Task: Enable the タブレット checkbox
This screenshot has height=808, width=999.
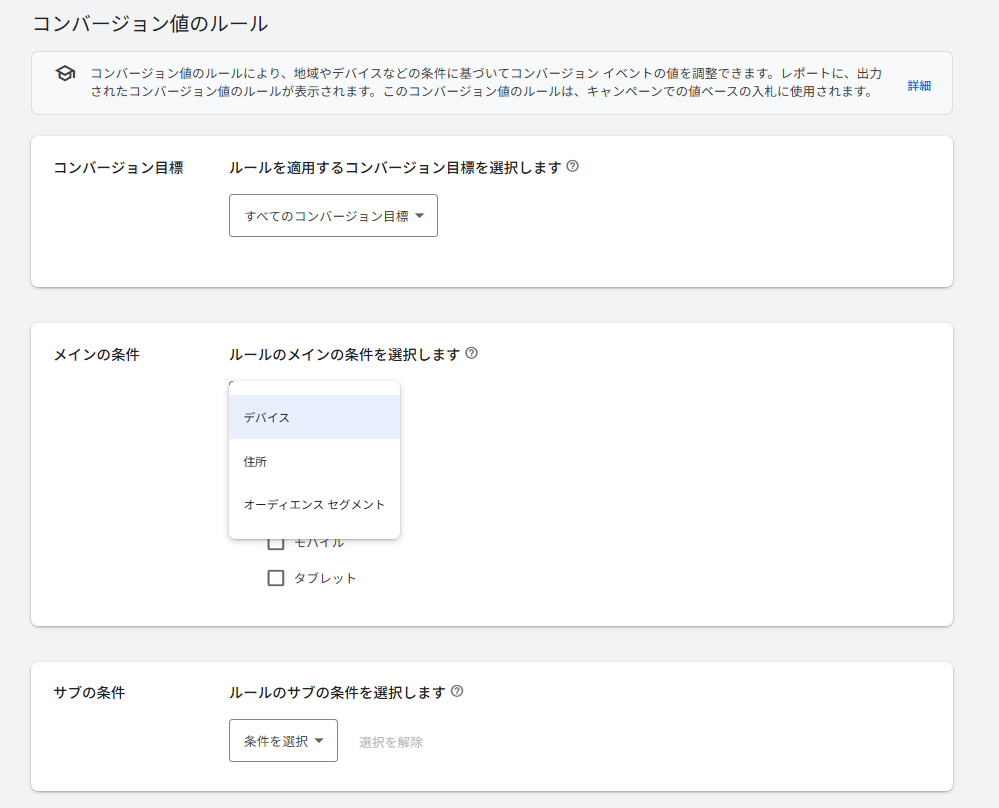Action: click(276, 577)
